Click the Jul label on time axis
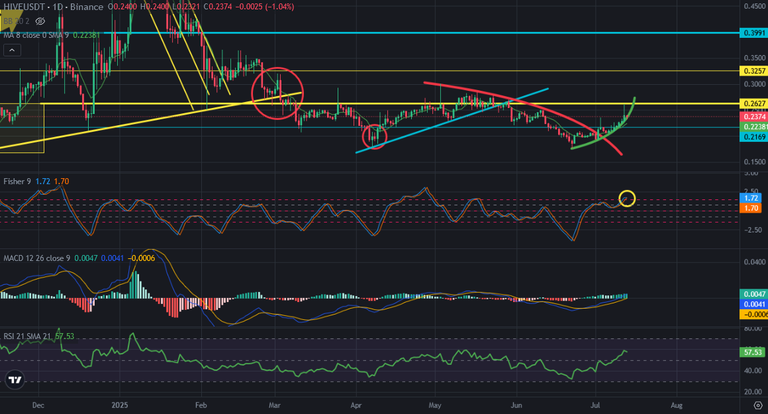The height and width of the screenshot is (414, 768). [x=595, y=405]
